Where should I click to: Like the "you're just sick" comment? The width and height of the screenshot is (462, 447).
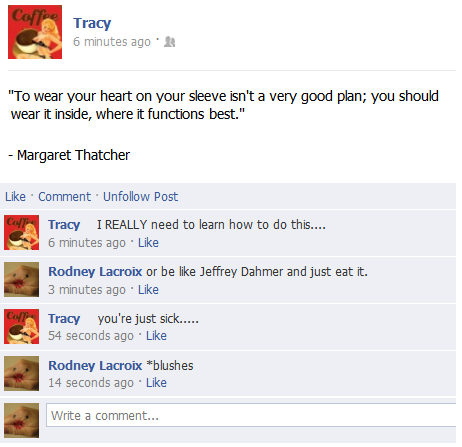click(156, 336)
